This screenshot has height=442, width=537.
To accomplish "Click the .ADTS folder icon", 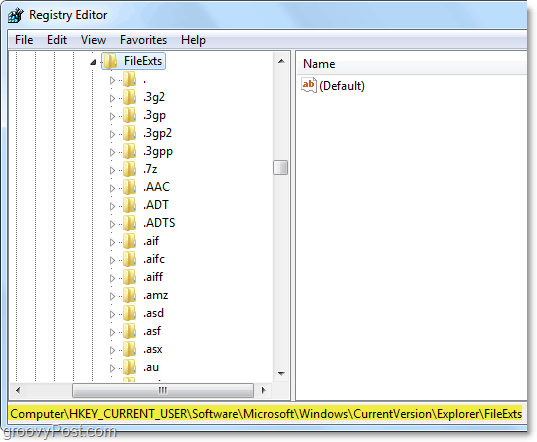I will pos(129,223).
